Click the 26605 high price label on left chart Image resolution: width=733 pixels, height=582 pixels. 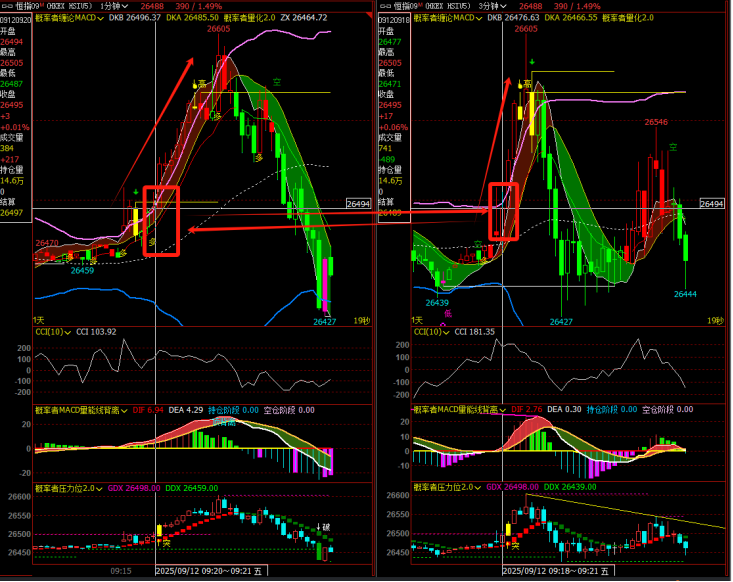tap(219, 30)
